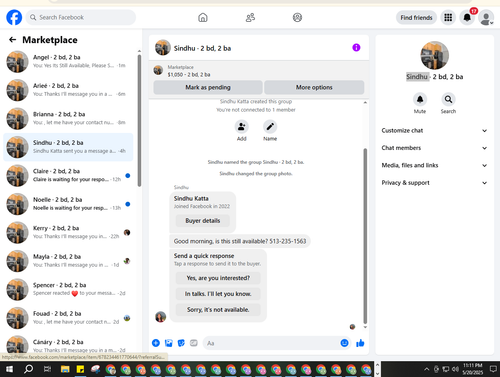This screenshot has width=500, height=377.
Task: Open Arieé - 2 bd, 2 ba chat
Action: point(68,90)
